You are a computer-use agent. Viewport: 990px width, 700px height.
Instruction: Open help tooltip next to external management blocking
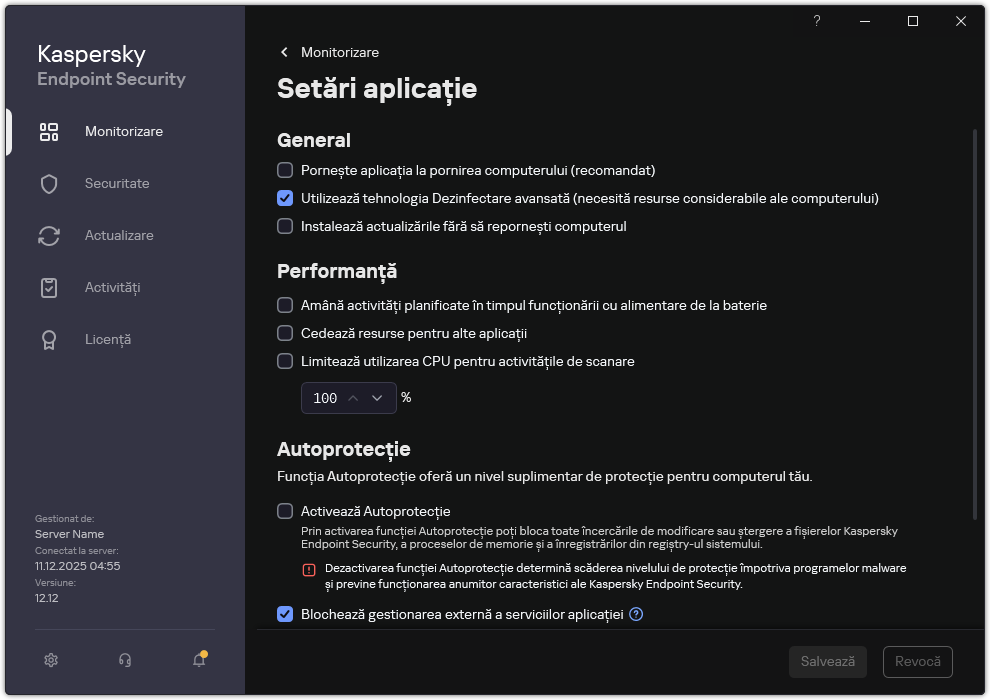(x=636, y=614)
